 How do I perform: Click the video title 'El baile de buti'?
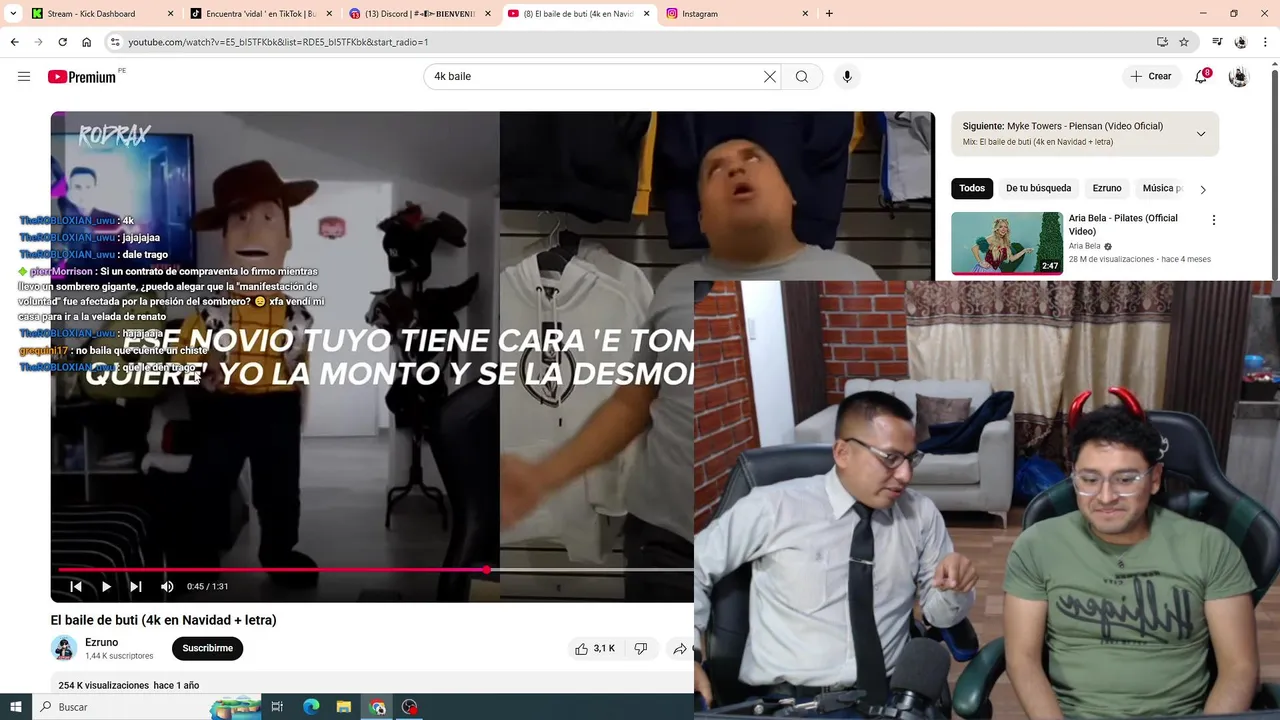coord(164,620)
